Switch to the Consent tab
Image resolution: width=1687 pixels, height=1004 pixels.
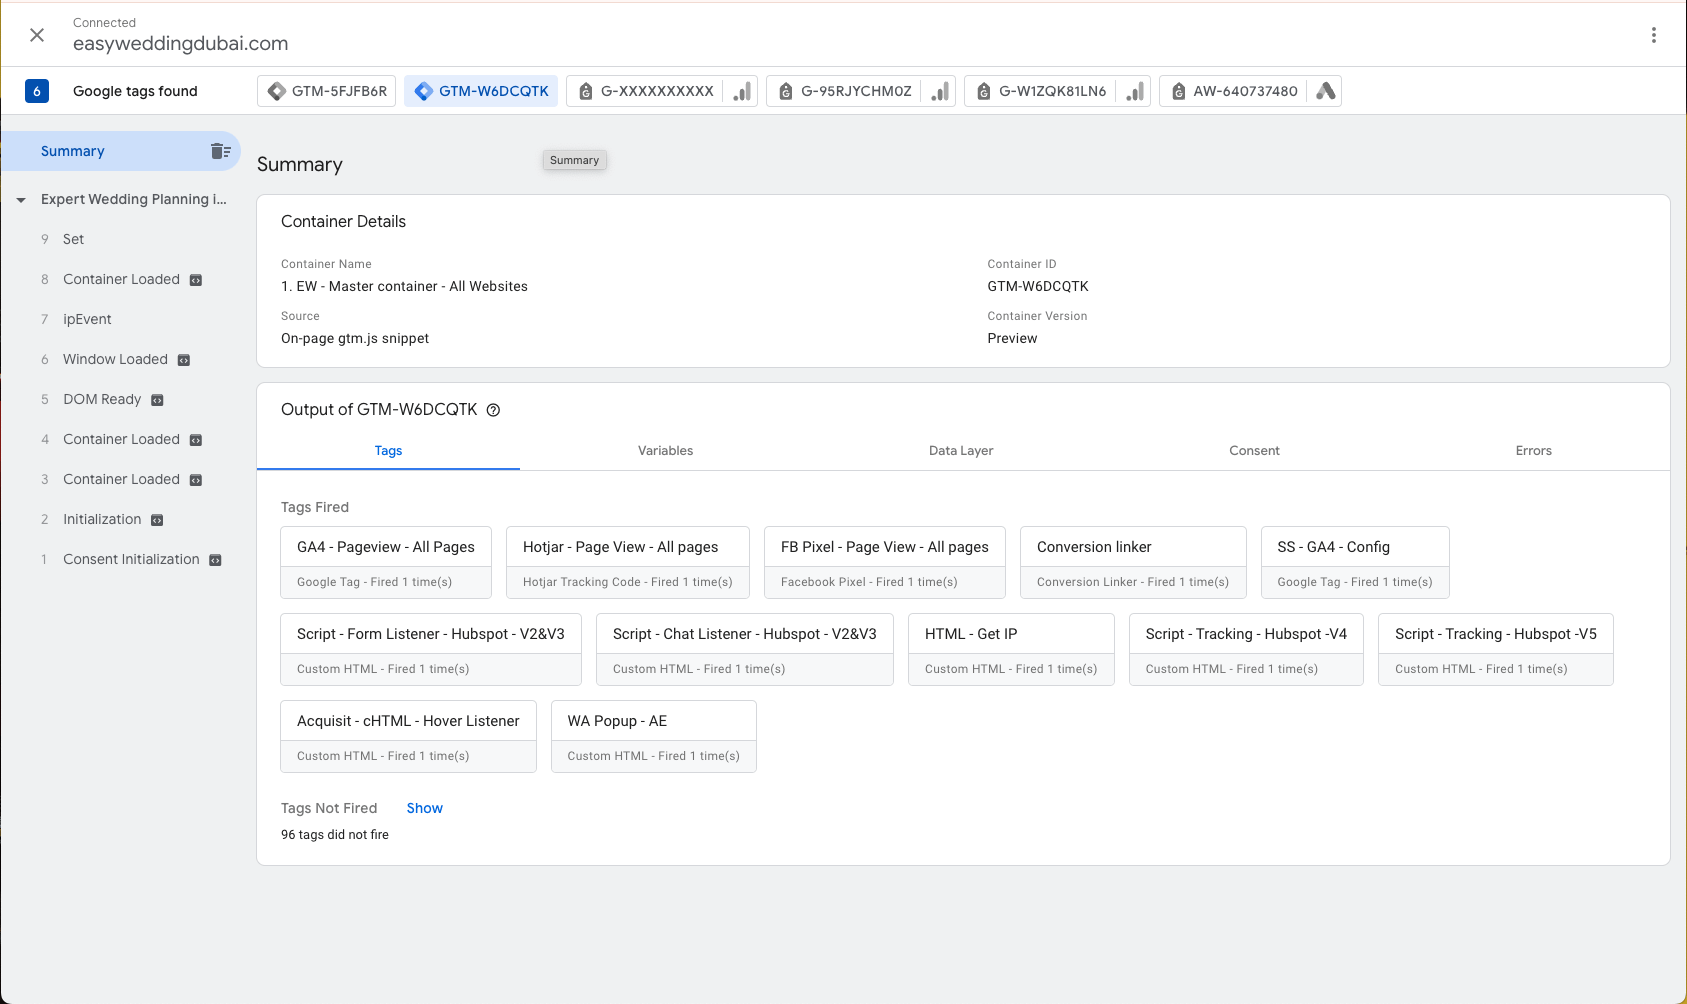1254,451
